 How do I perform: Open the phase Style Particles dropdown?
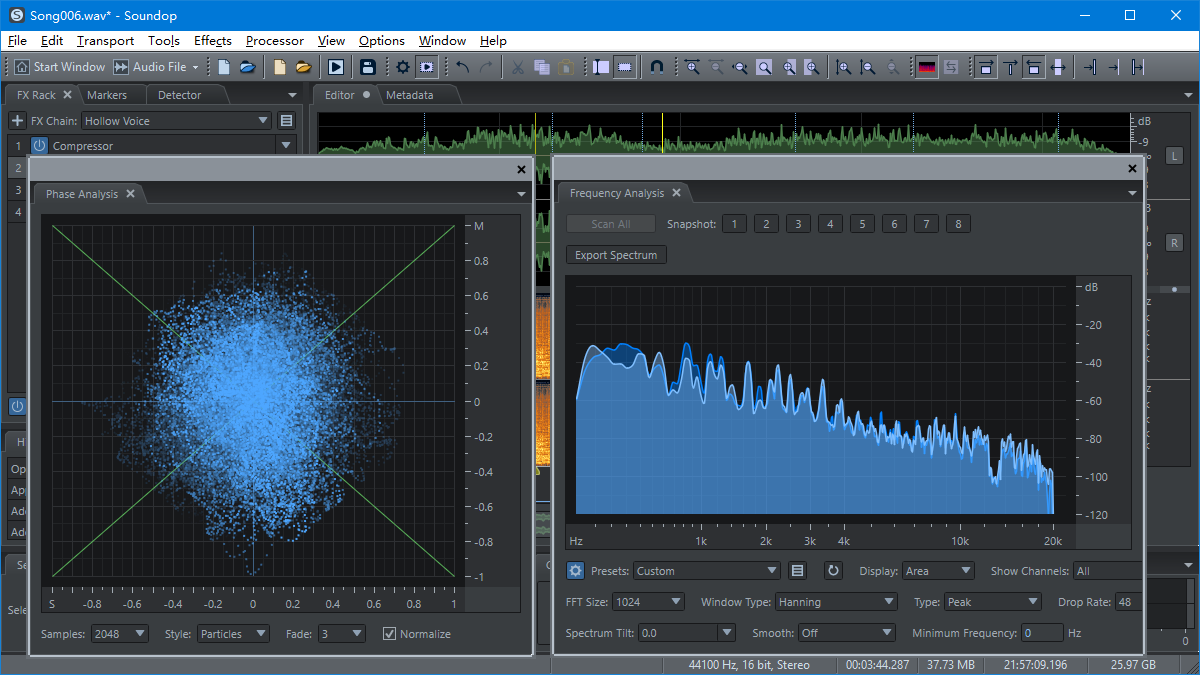pos(232,634)
